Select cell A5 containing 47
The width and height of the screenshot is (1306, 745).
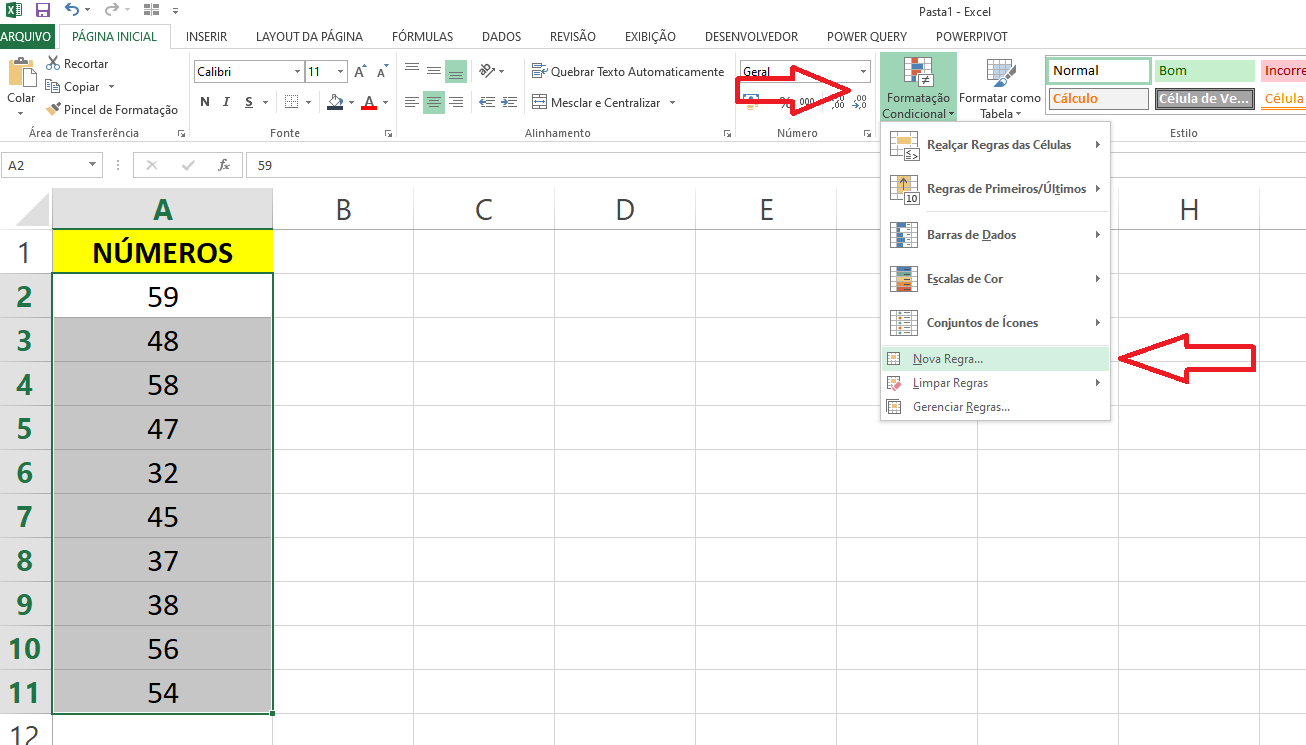click(x=162, y=428)
